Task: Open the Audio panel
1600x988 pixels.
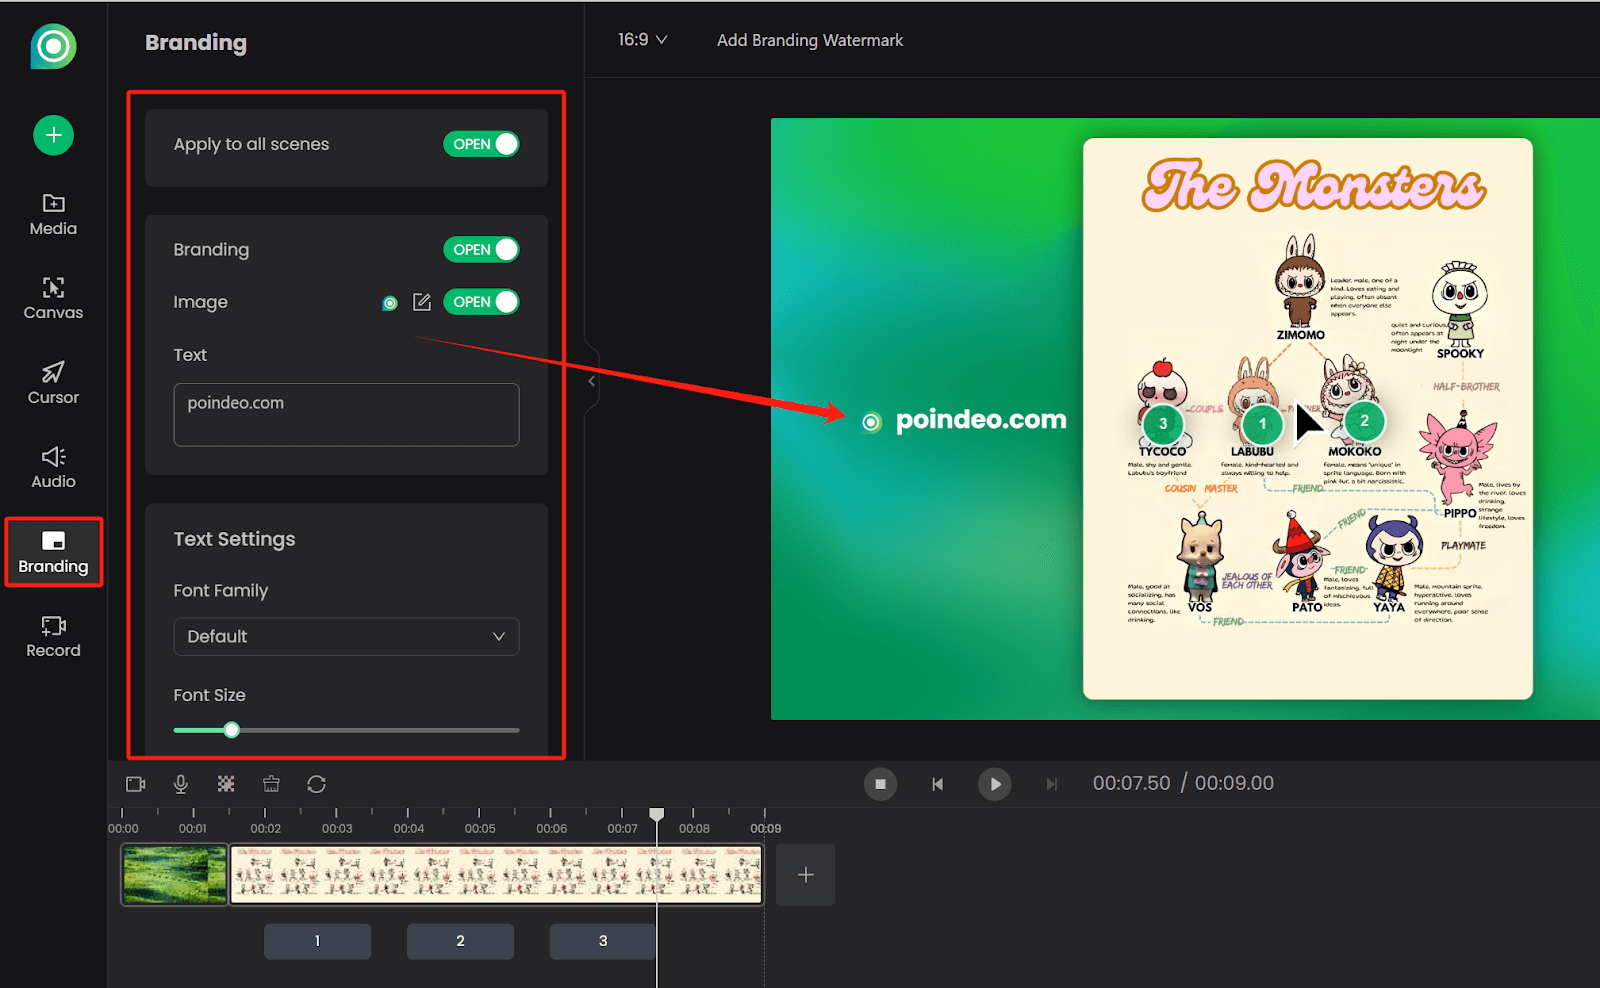Action: pyautogui.click(x=53, y=467)
